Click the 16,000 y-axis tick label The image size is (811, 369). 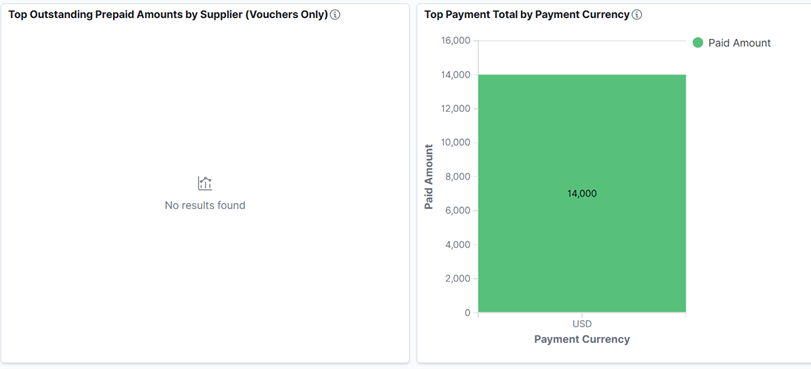tap(456, 41)
